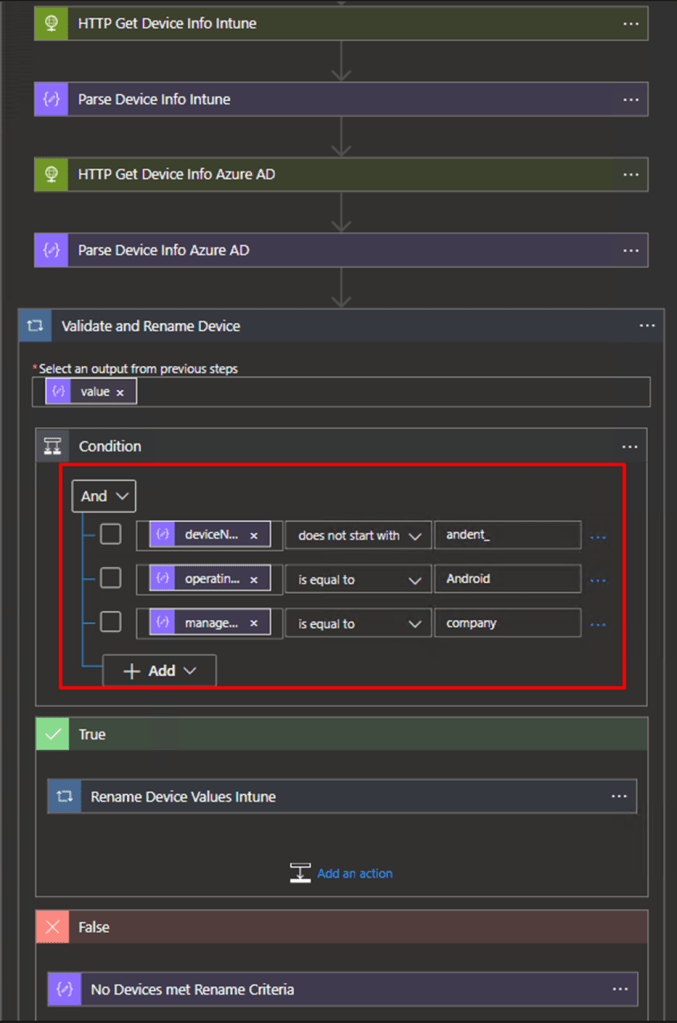The height and width of the screenshot is (1023, 677).
Task: Click the Add button in the Condition
Action: (x=150, y=670)
